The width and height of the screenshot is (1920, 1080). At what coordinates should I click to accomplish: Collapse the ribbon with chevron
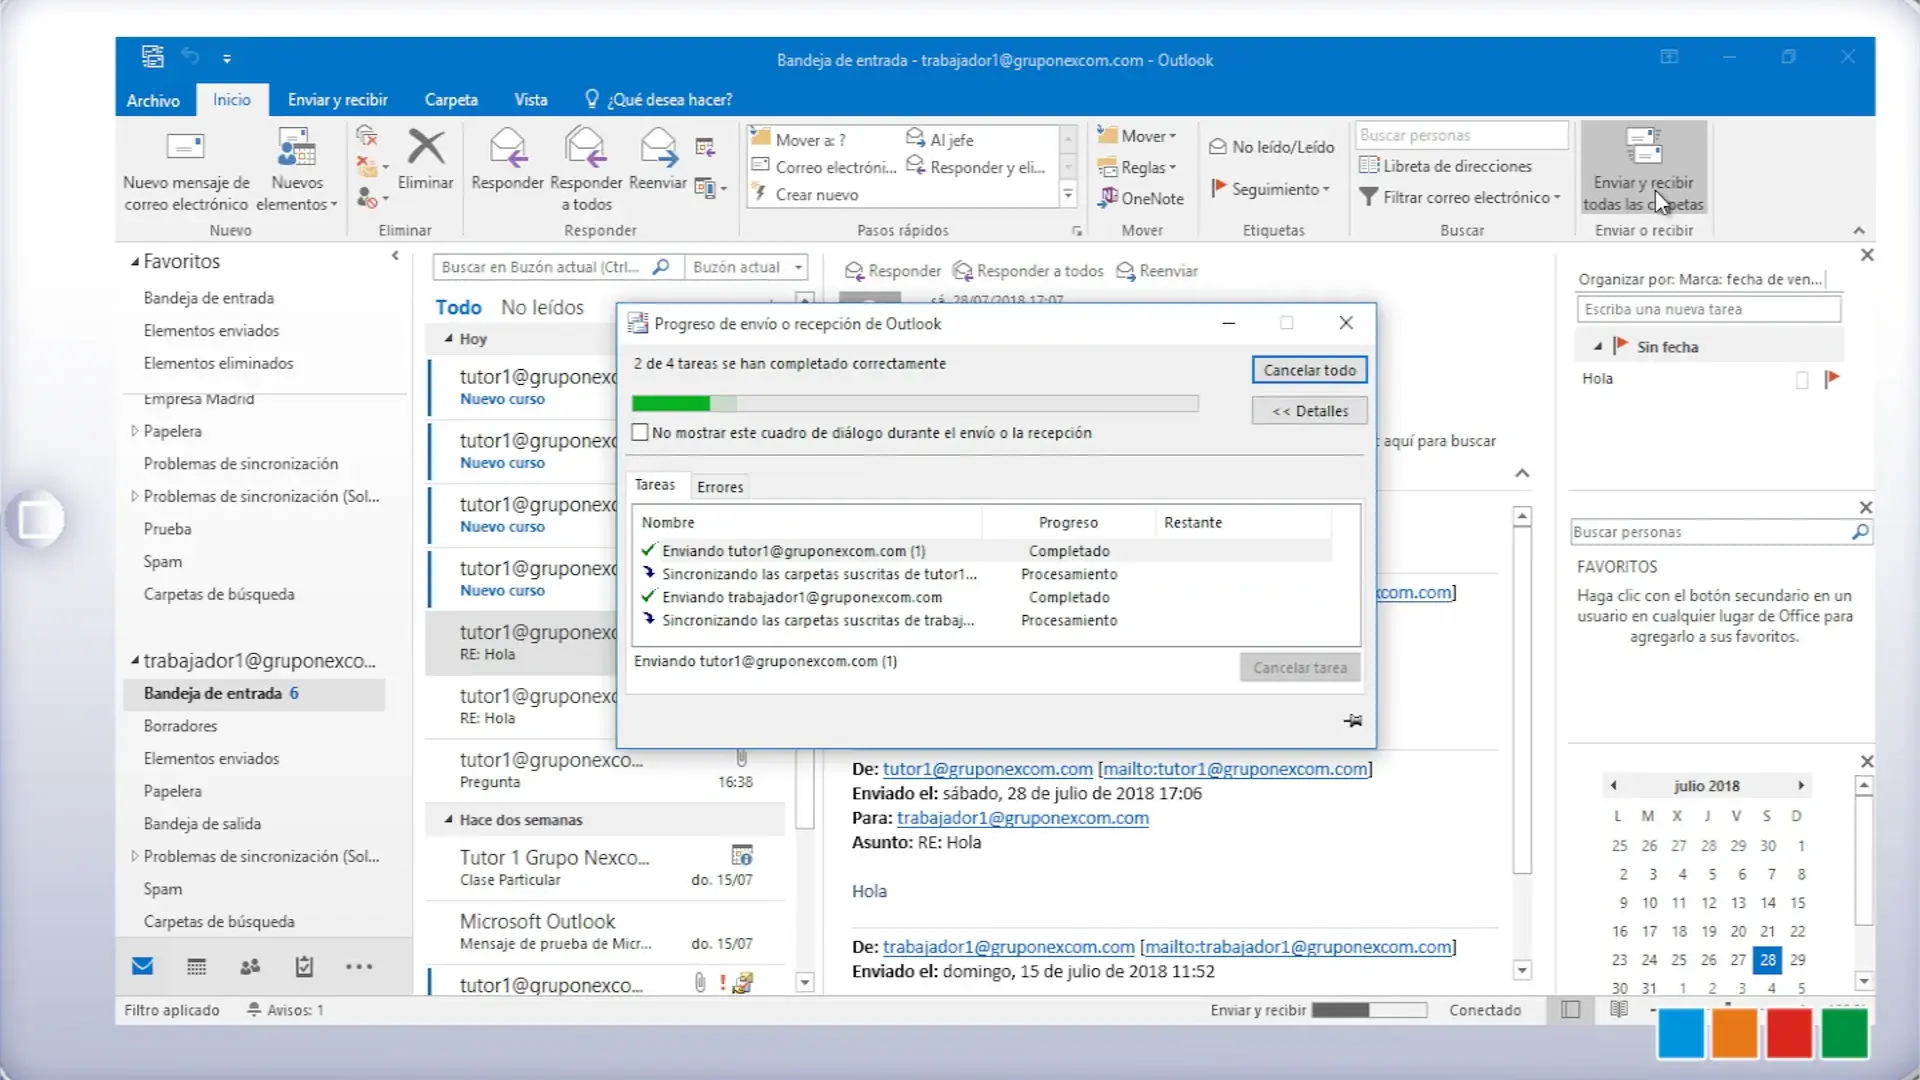(1859, 231)
